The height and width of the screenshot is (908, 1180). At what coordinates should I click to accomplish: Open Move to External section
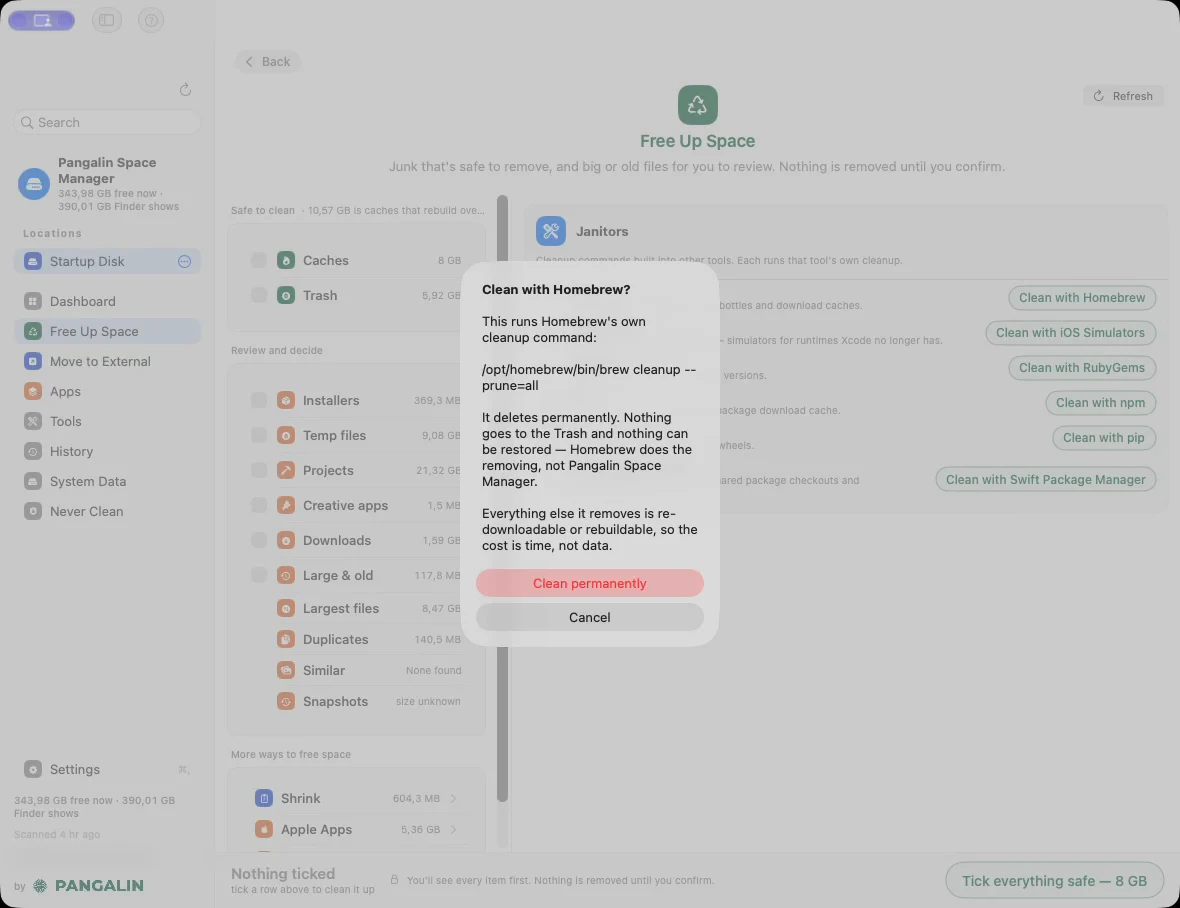[107, 361]
